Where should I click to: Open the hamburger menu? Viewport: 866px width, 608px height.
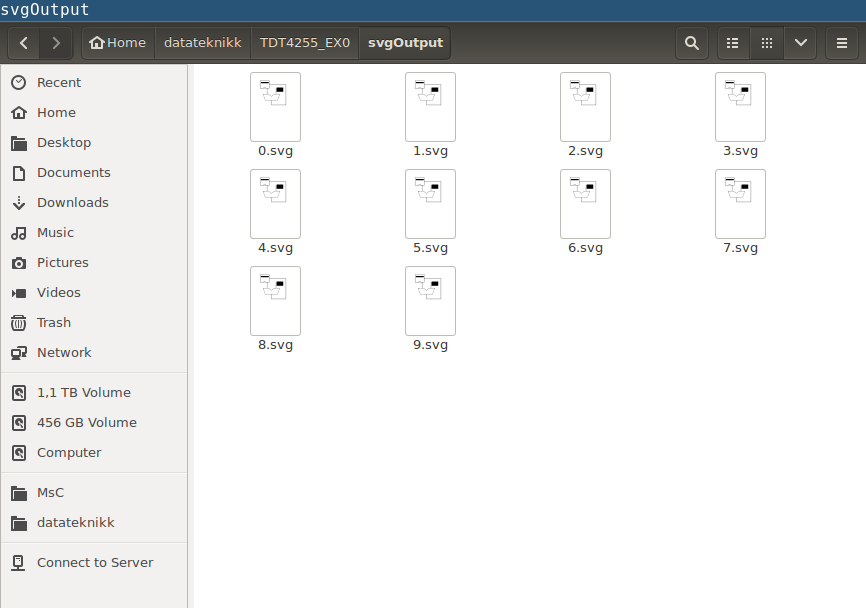pyautogui.click(x=842, y=43)
